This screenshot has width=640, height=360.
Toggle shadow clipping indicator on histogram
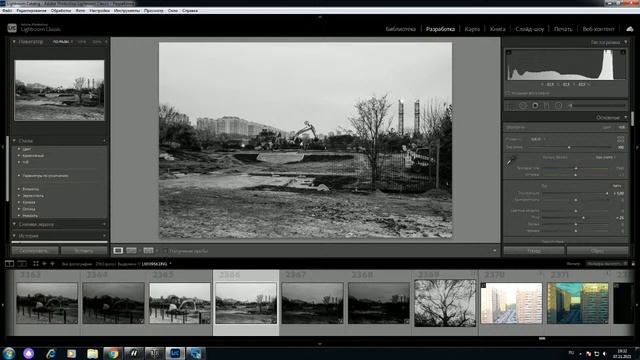click(509, 52)
